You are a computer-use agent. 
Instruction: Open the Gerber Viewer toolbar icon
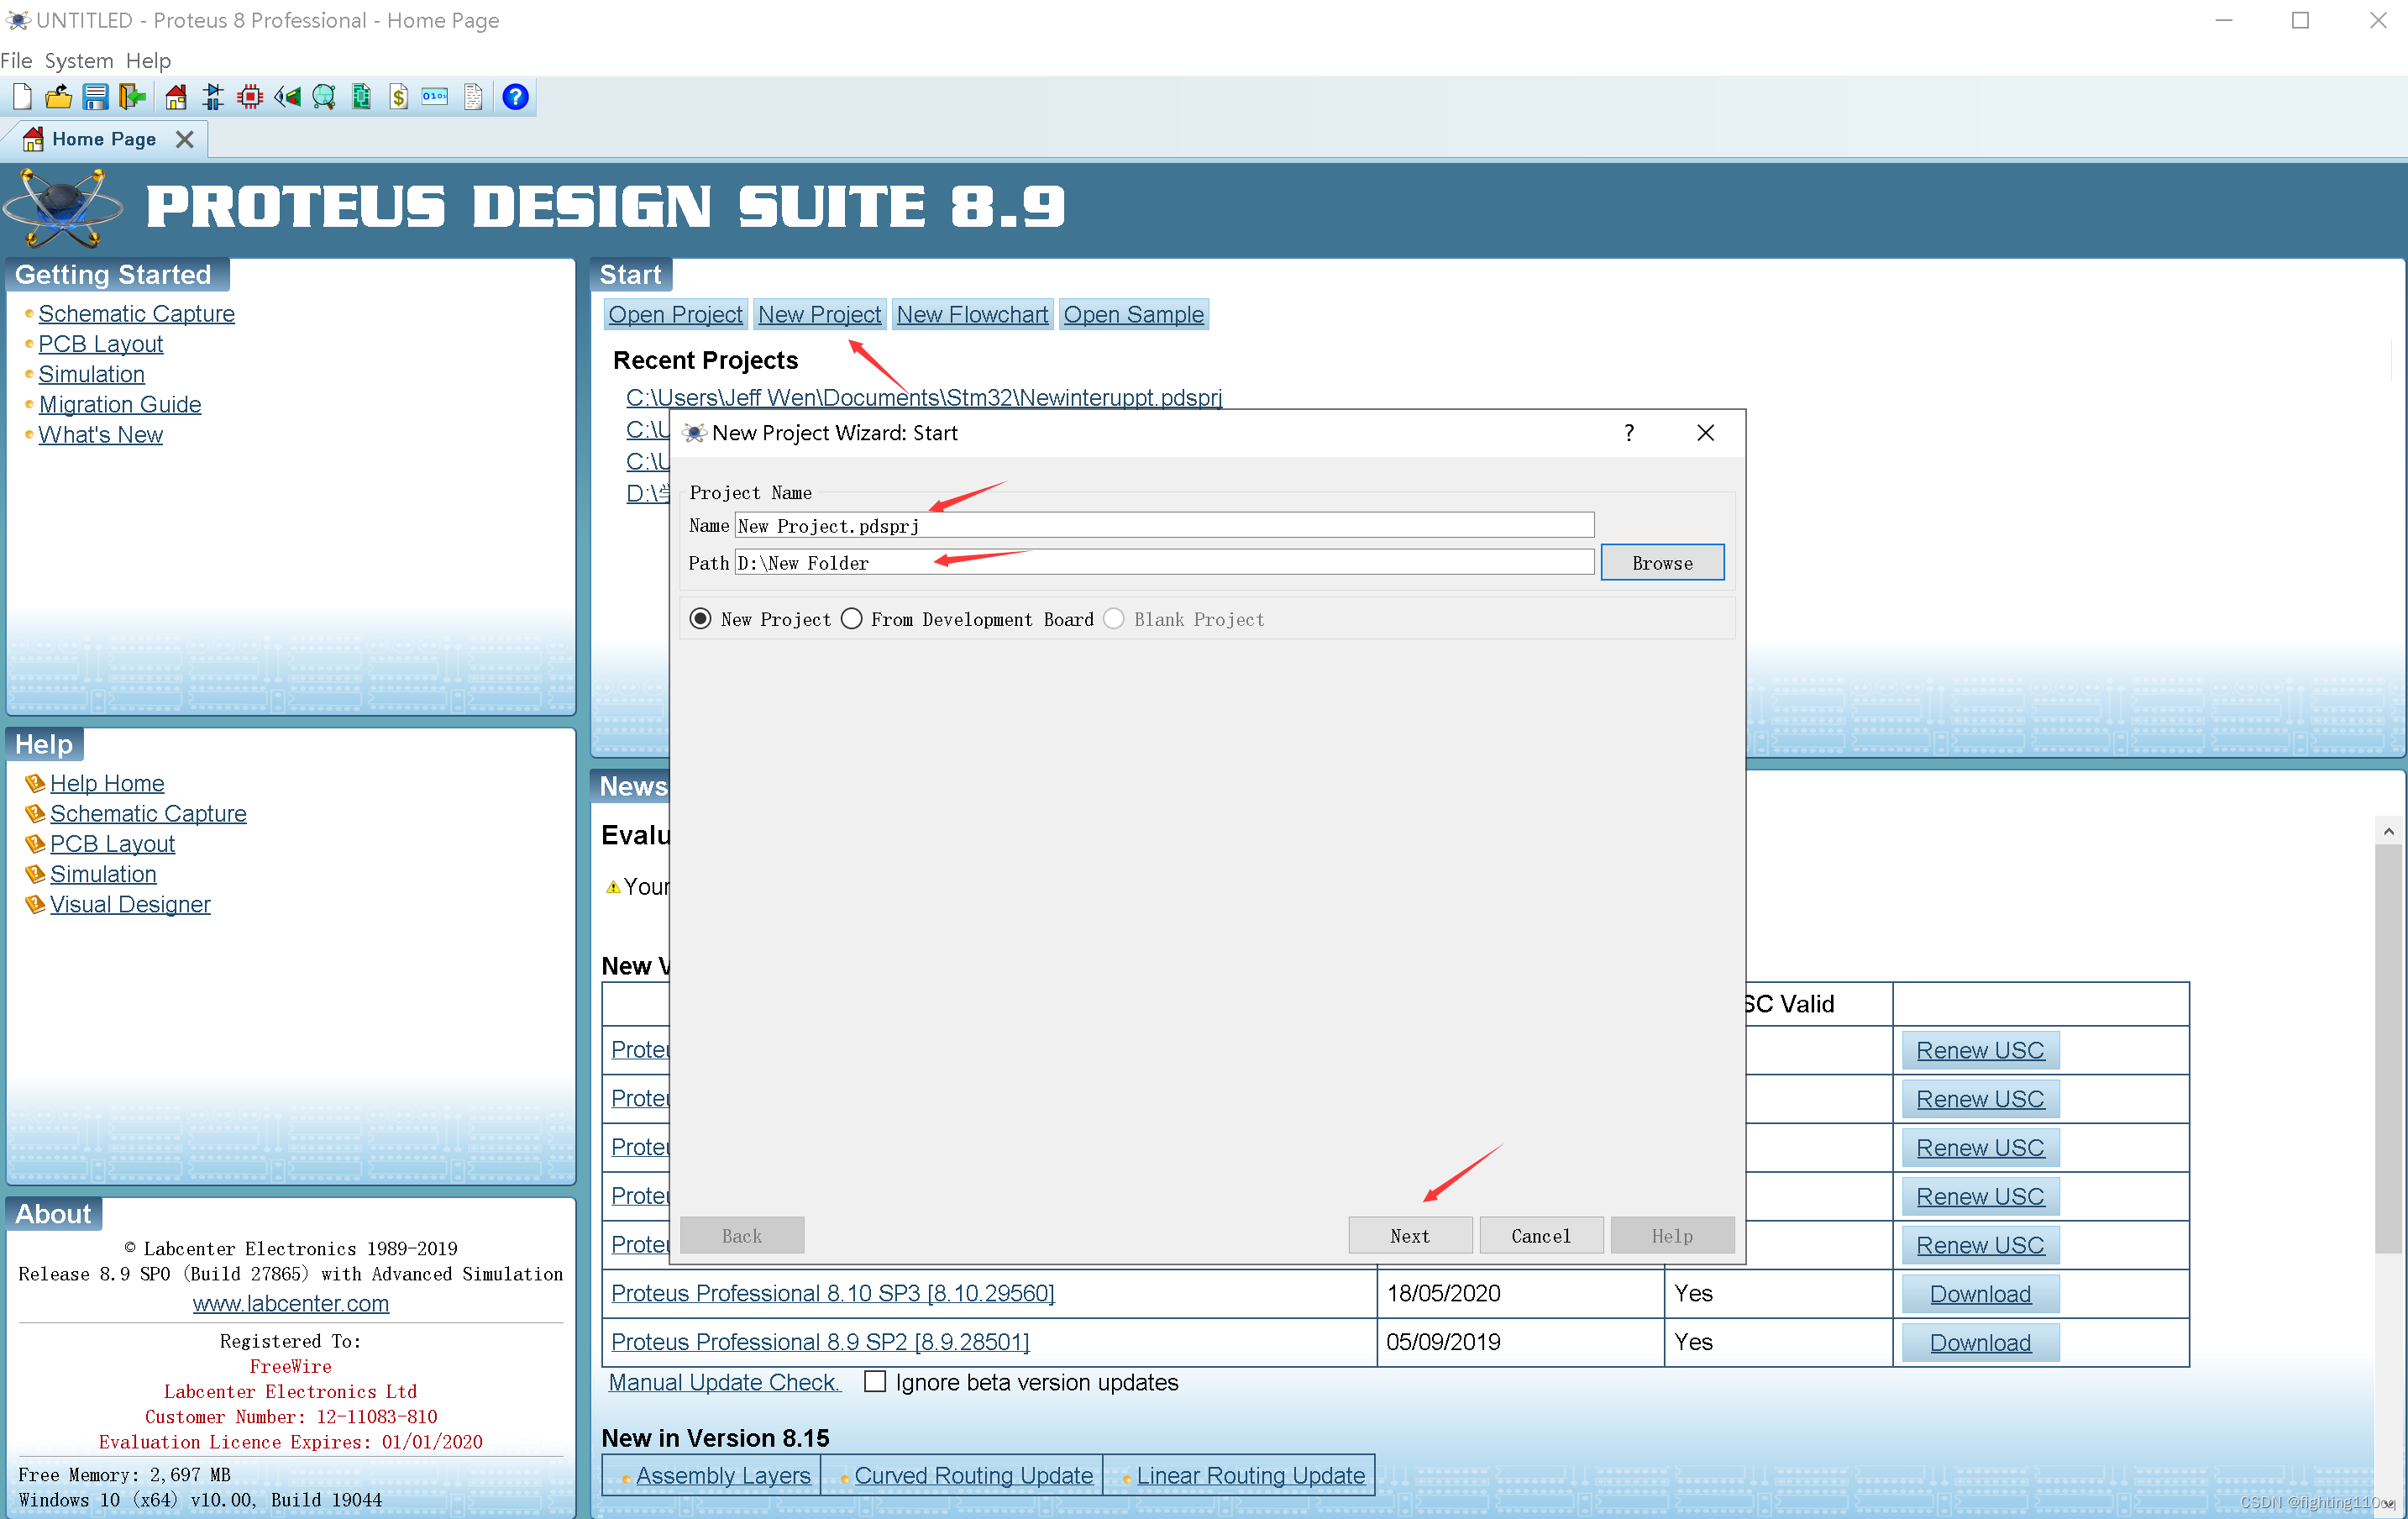[x=361, y=97]
